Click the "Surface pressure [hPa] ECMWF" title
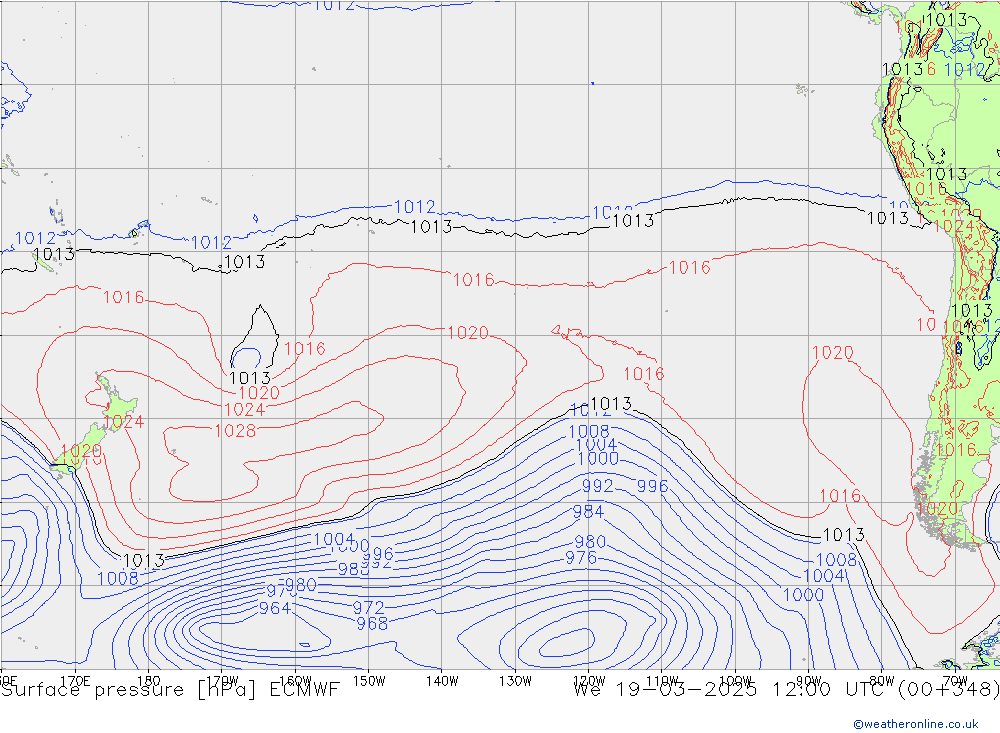The image size is (1000, 733). coord(170,689)
